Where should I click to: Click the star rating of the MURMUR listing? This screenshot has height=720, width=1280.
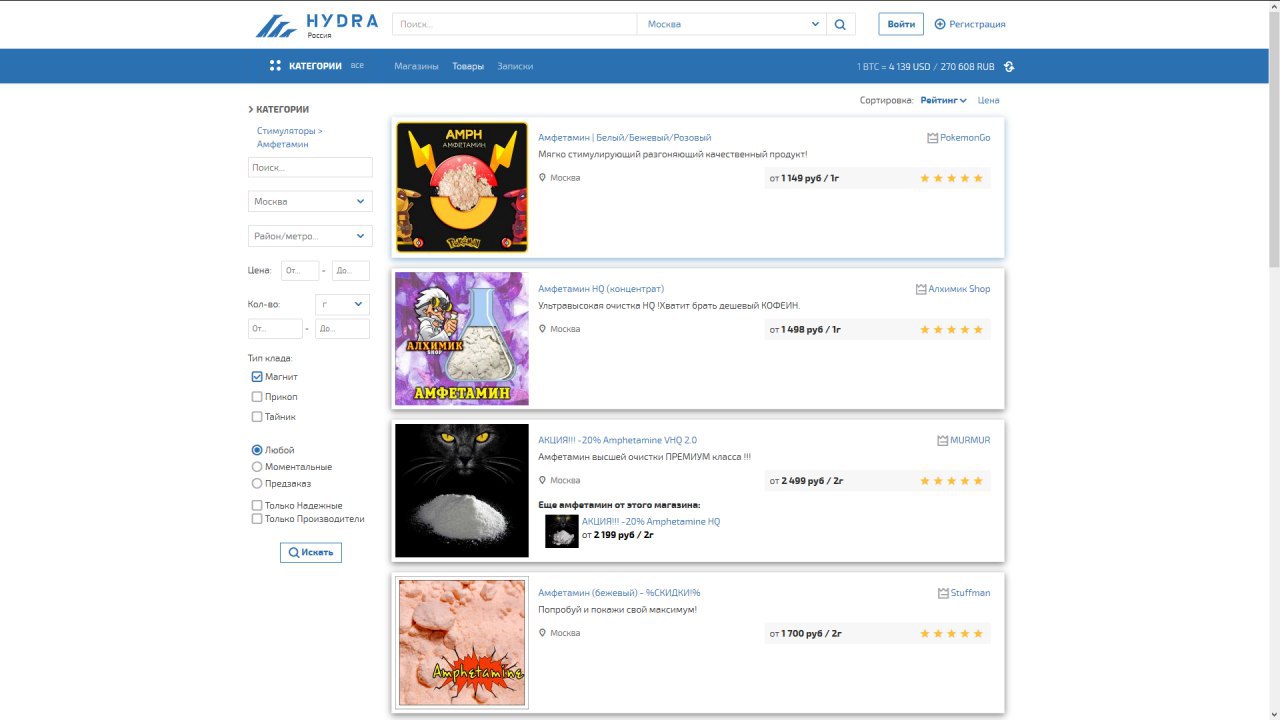tap(951, 481)
